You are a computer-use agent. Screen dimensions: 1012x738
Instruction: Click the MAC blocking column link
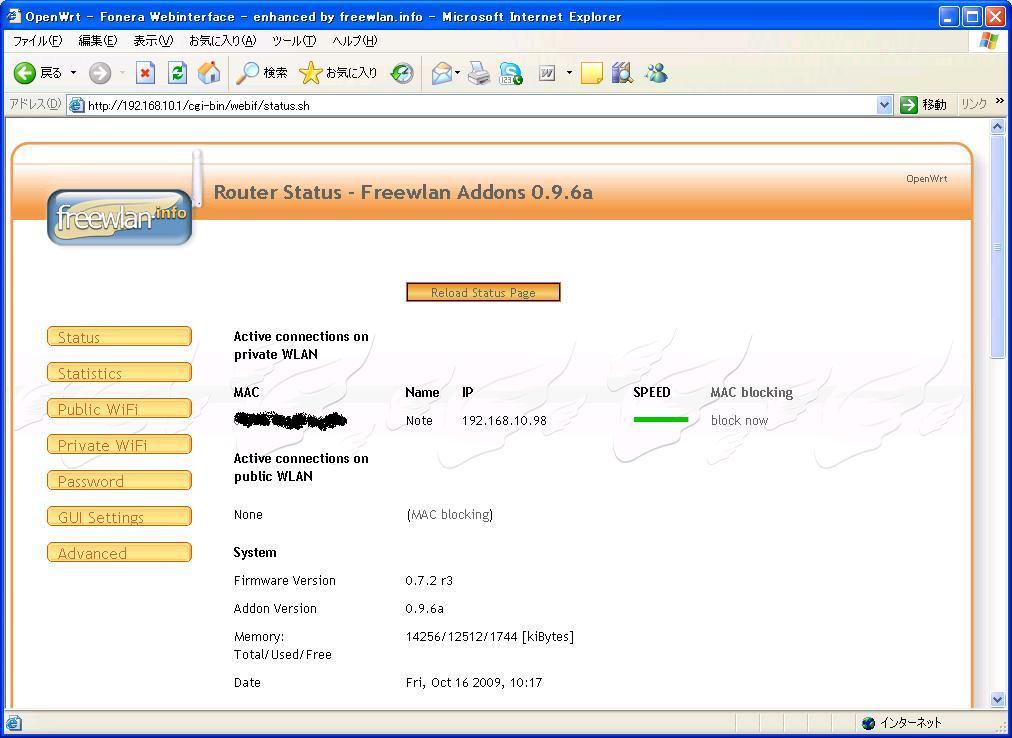(x=751, y=392)
